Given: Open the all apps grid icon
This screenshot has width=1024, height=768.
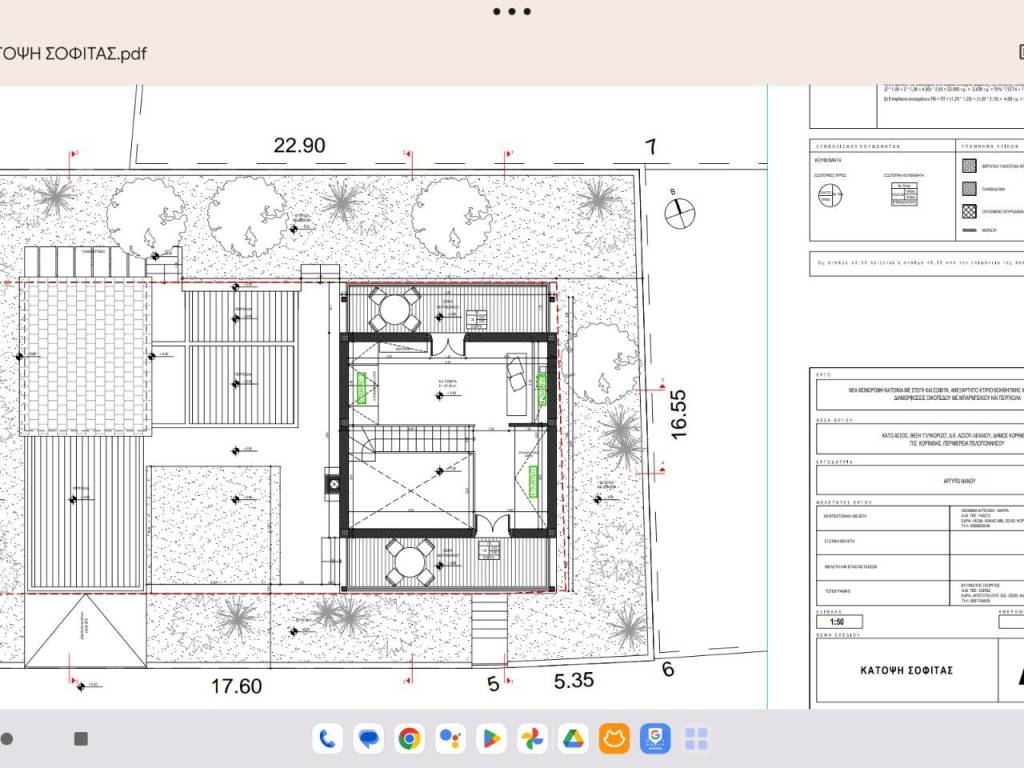Looking at the screenshot, I should [696, 739].
